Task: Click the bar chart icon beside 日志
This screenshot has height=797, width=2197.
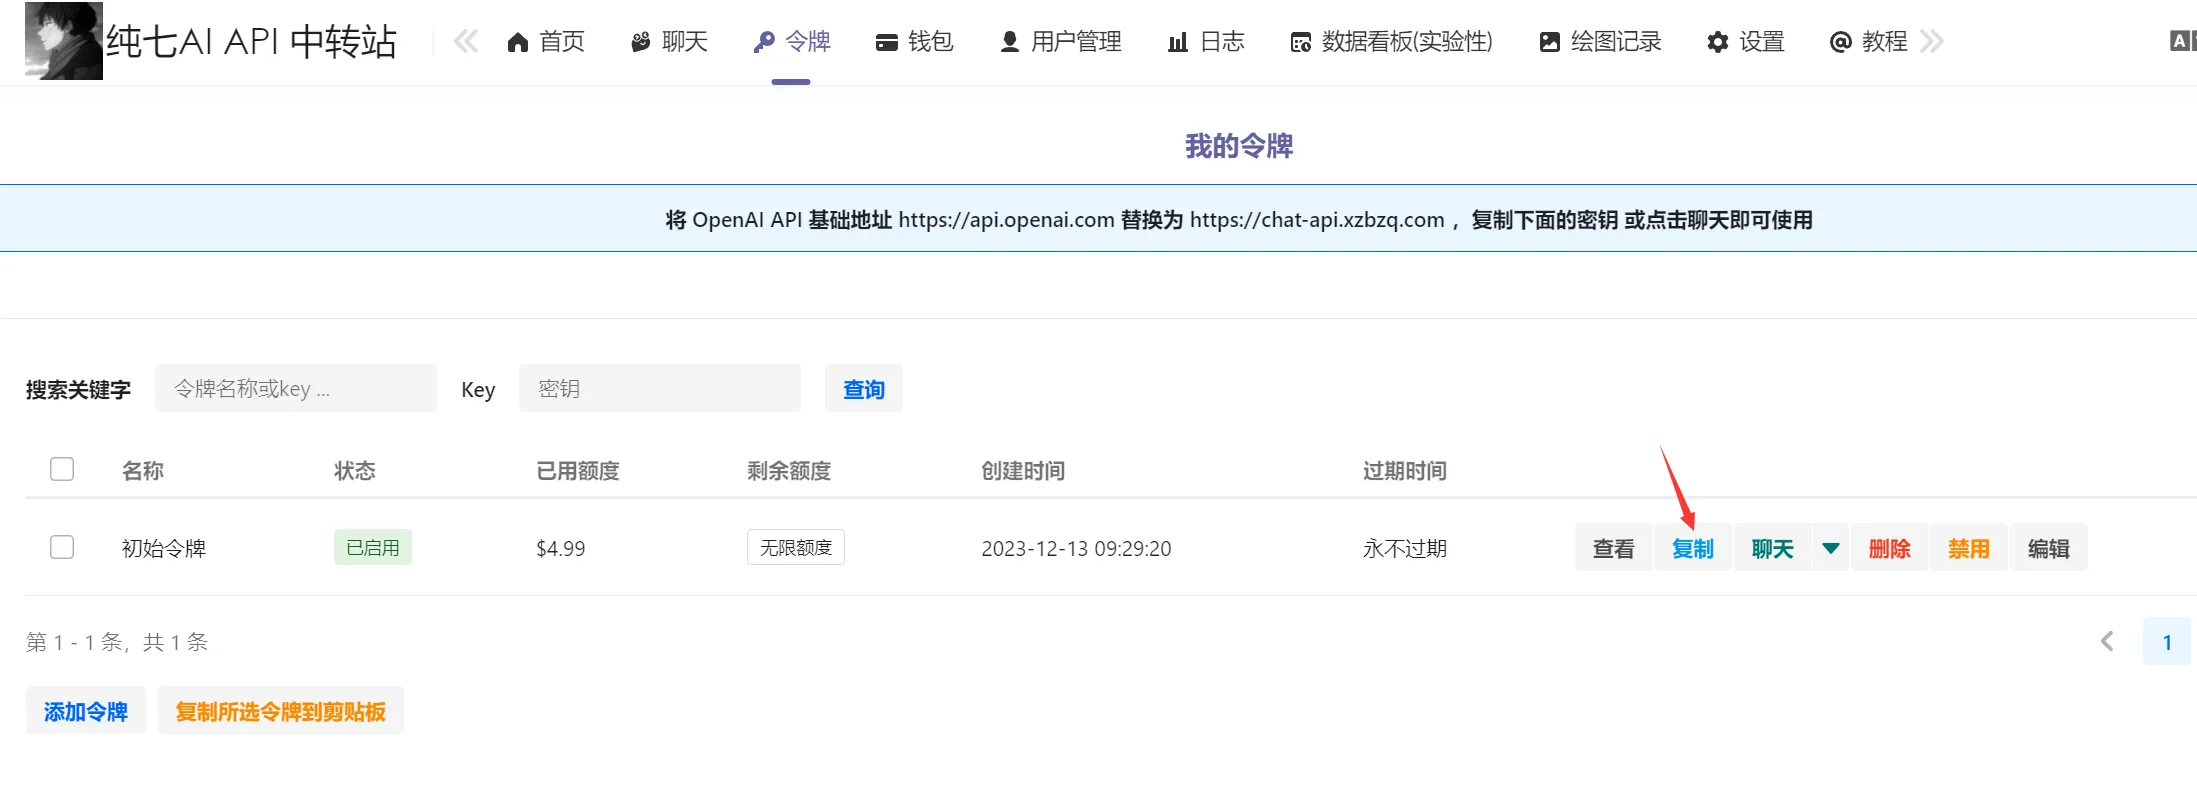Action: click(x=1178, y=42)
